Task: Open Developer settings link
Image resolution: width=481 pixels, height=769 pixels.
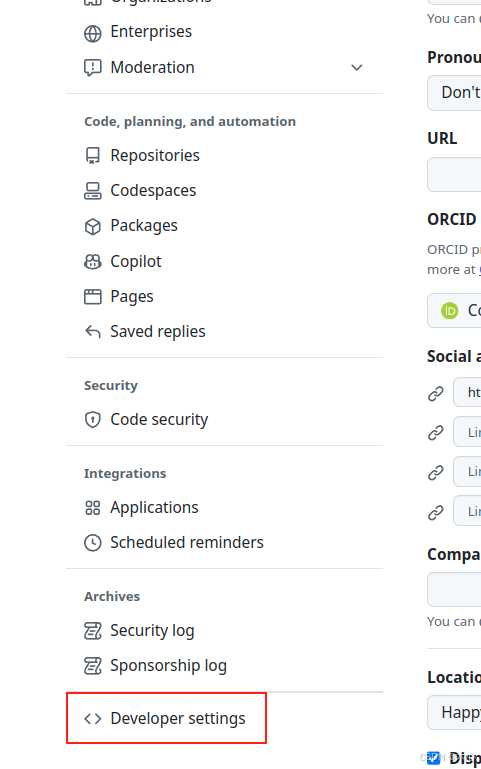Action: click(178, 718)
